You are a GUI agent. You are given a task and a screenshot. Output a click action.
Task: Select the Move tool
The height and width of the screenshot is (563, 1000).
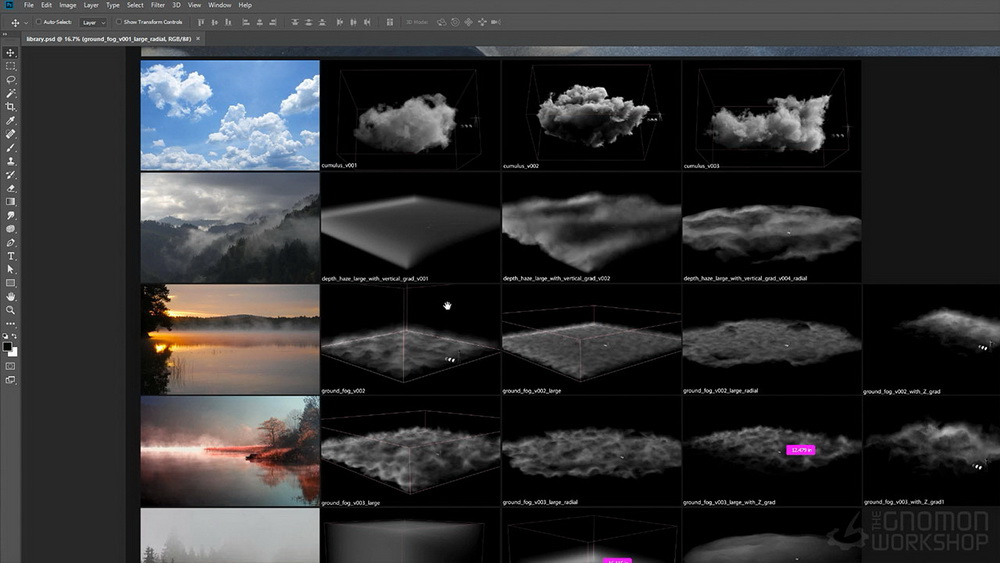coord(11,53)
